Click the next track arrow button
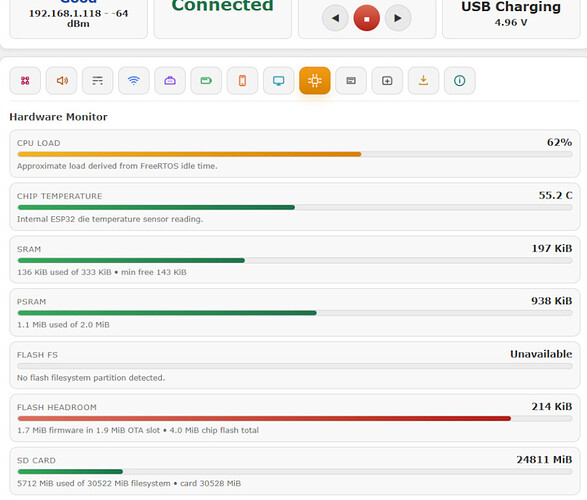The width and height of the screenshot is (587, 500). click(x=398, y=18)
